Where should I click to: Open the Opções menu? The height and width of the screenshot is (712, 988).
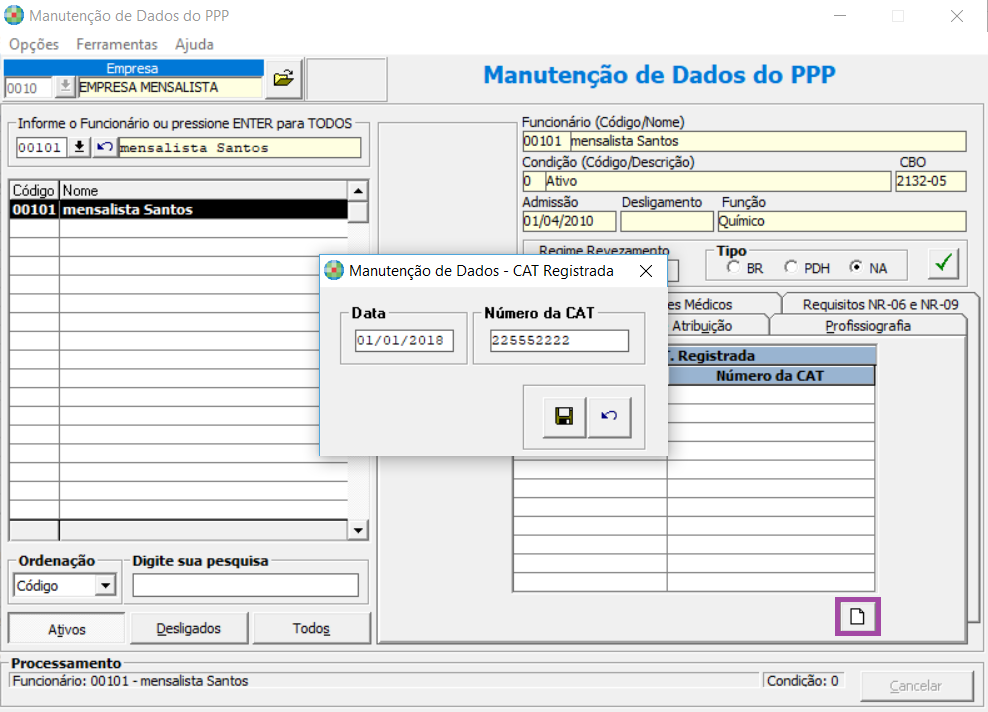34,44
